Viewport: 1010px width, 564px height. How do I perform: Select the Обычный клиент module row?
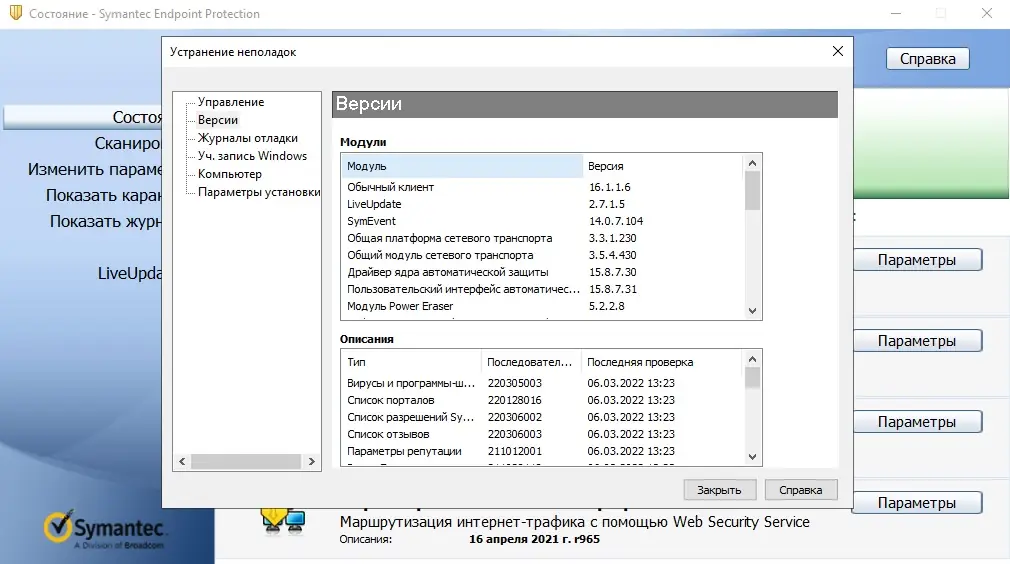542,187
